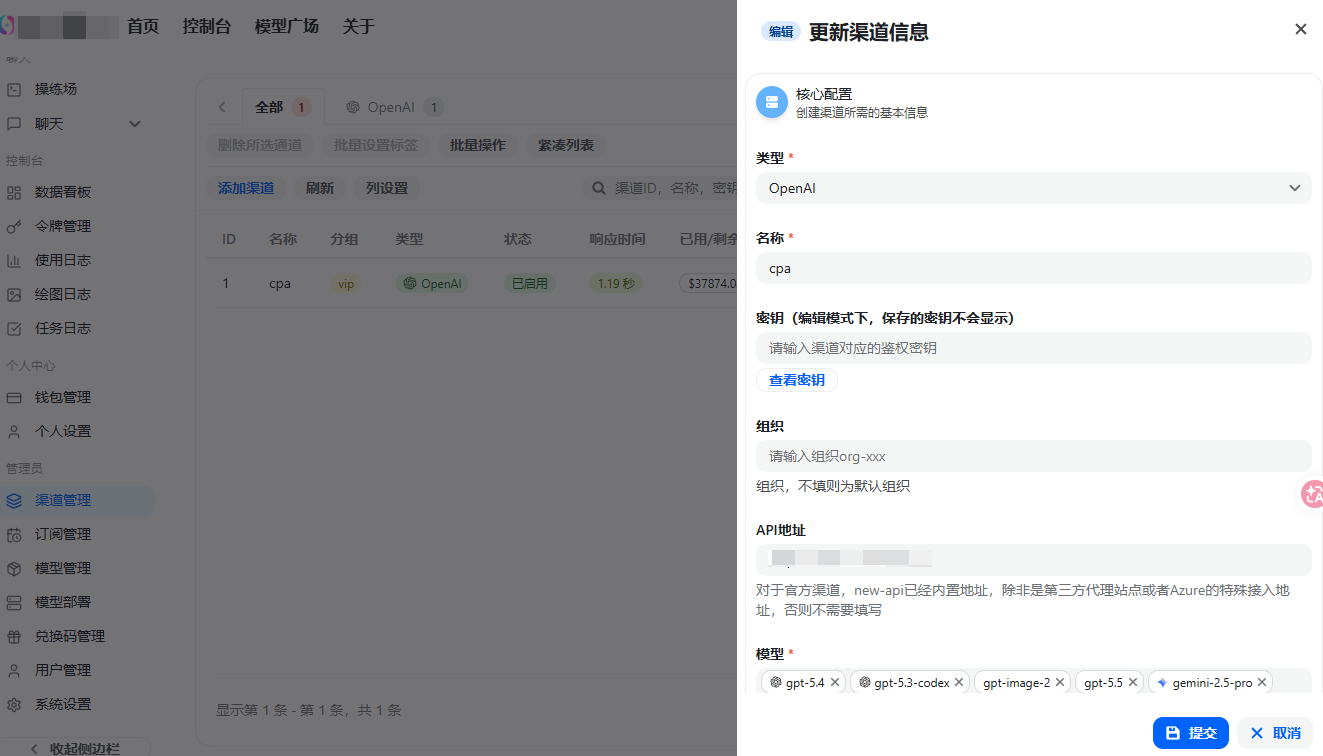Click the 列设置 column settings button
1323x756 pixels.
pos(387,188)
